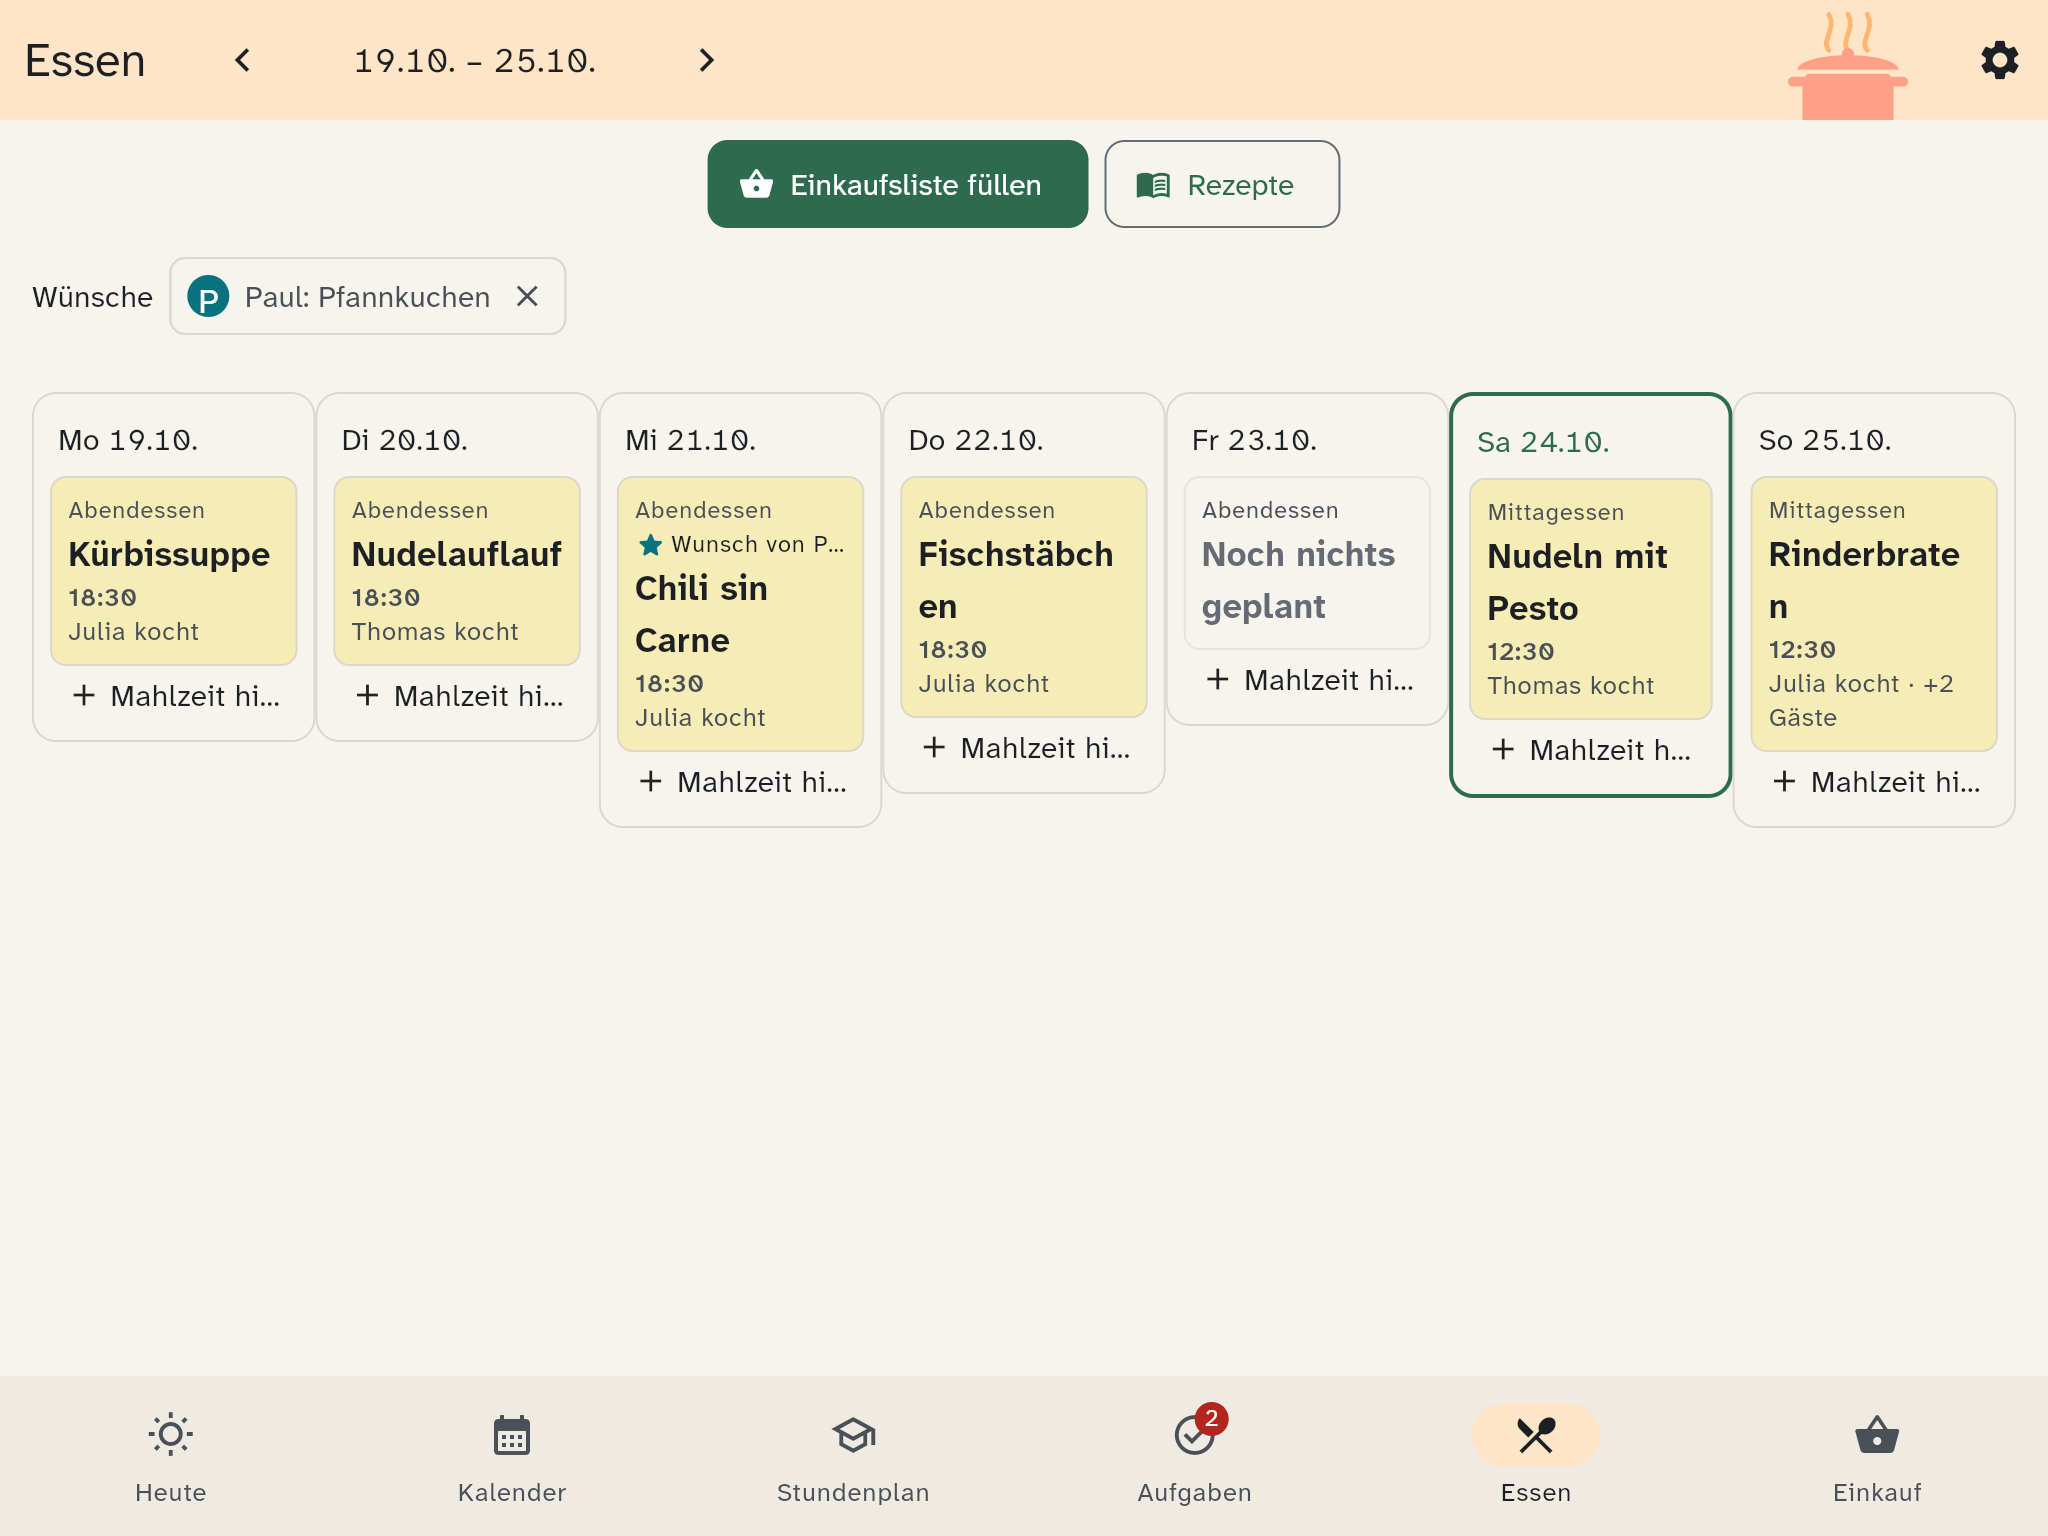Viewport: 2048px width, 1536px height.
Task: Click the week range 19.10. – 25.10.
Action: (x=475, y=61)
